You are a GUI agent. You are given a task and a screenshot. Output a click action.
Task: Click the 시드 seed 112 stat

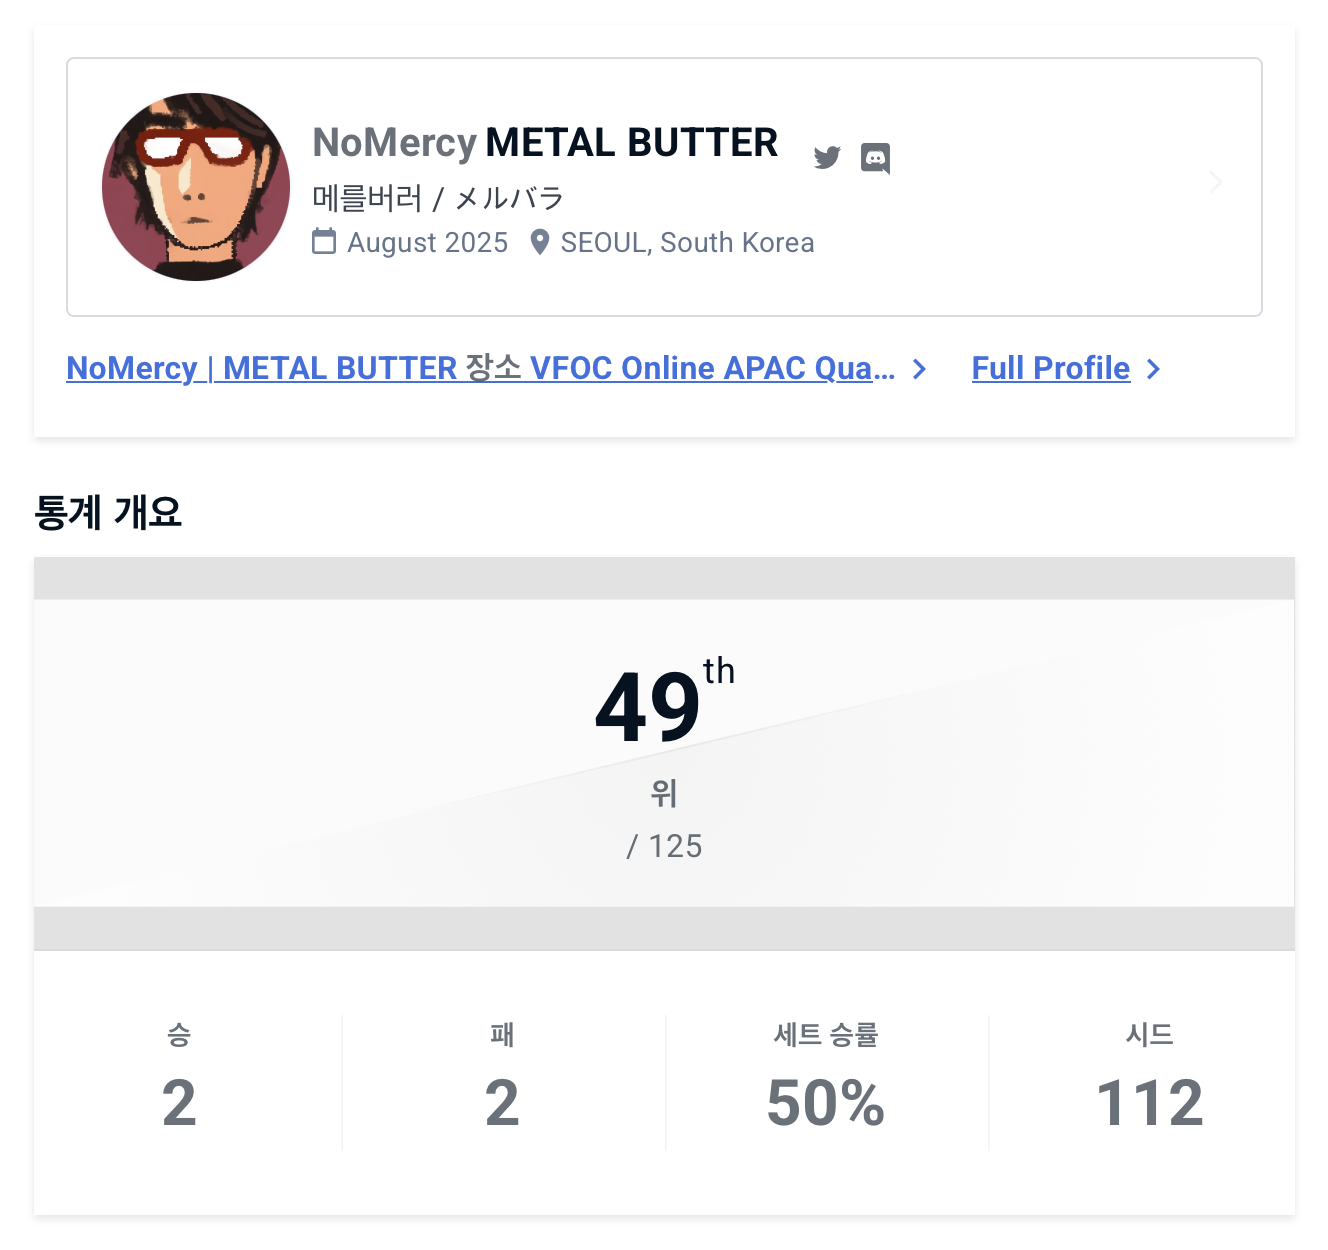[1149, 1102]
